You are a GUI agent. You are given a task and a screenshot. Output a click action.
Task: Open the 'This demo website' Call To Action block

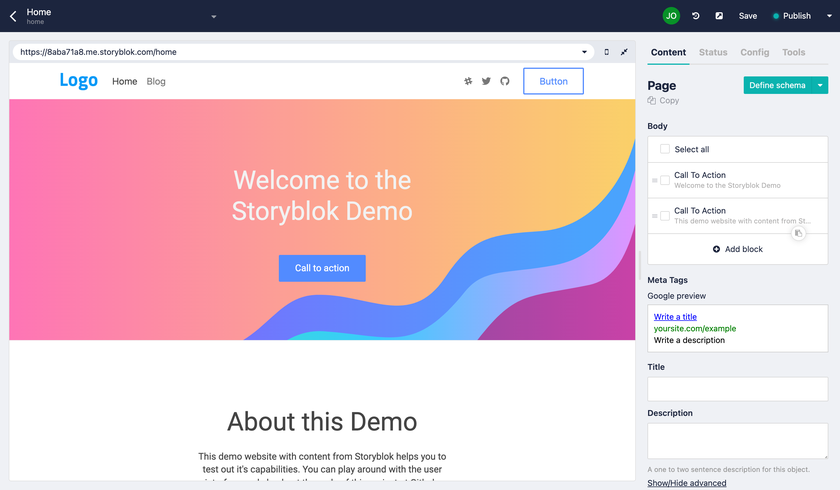tap(738, 216)
